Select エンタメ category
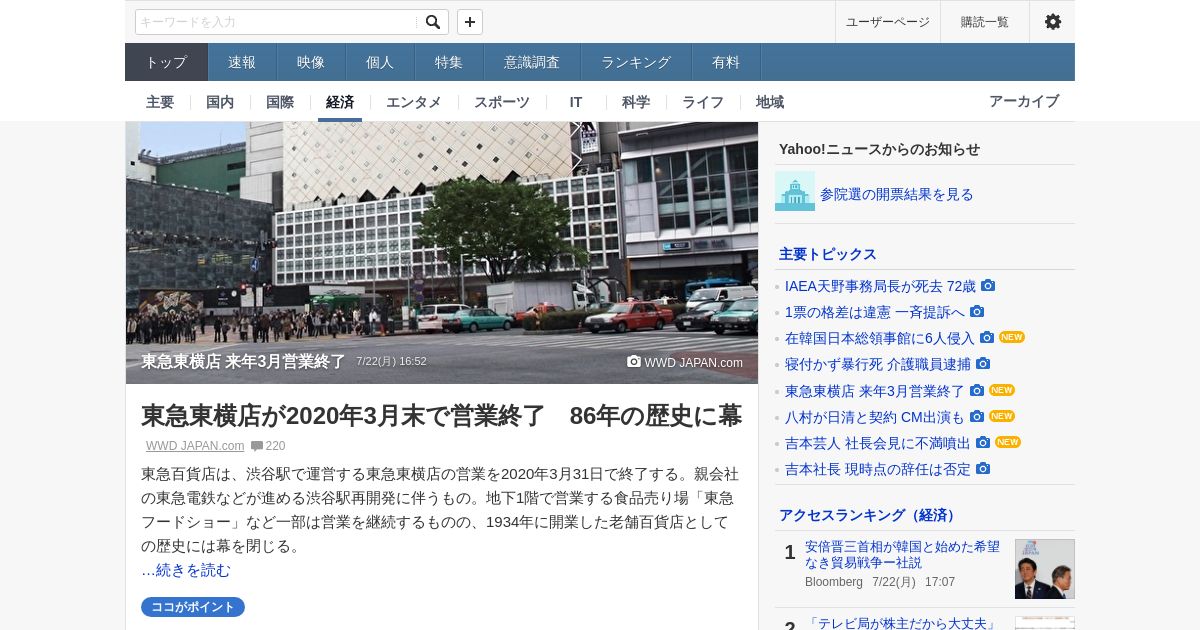This screenshot has height=630, width=1200. tap(414, 102)
